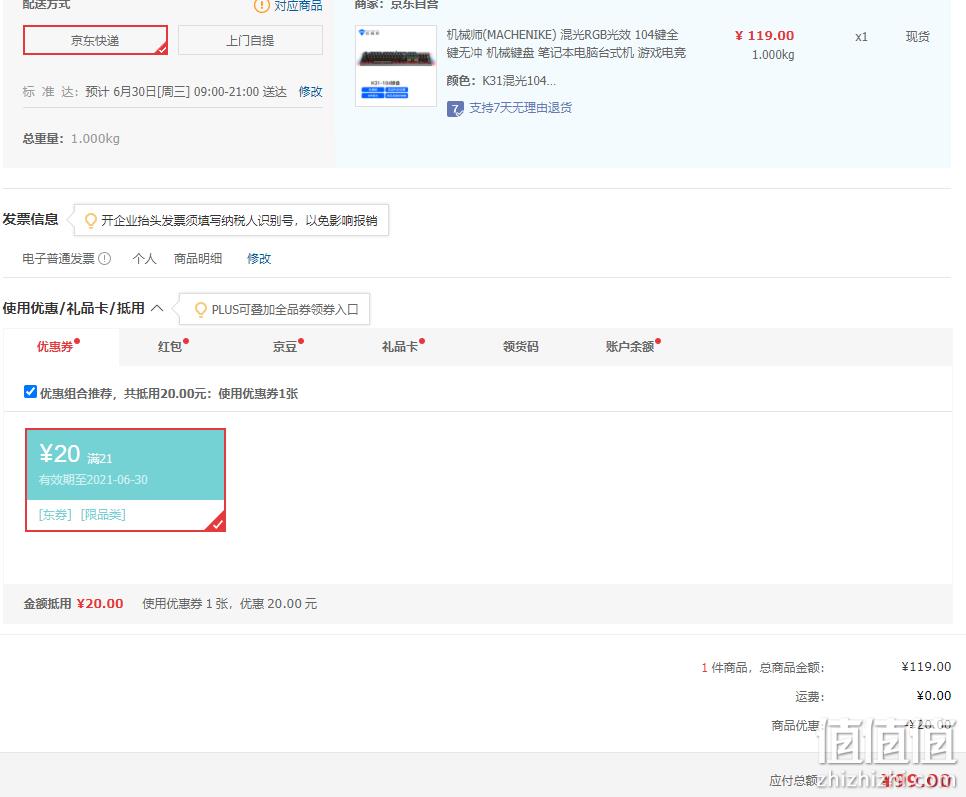Click the 总重量 1.000kg value
Viewport: 966px width, 797px height.
click(x=95, y=139)
